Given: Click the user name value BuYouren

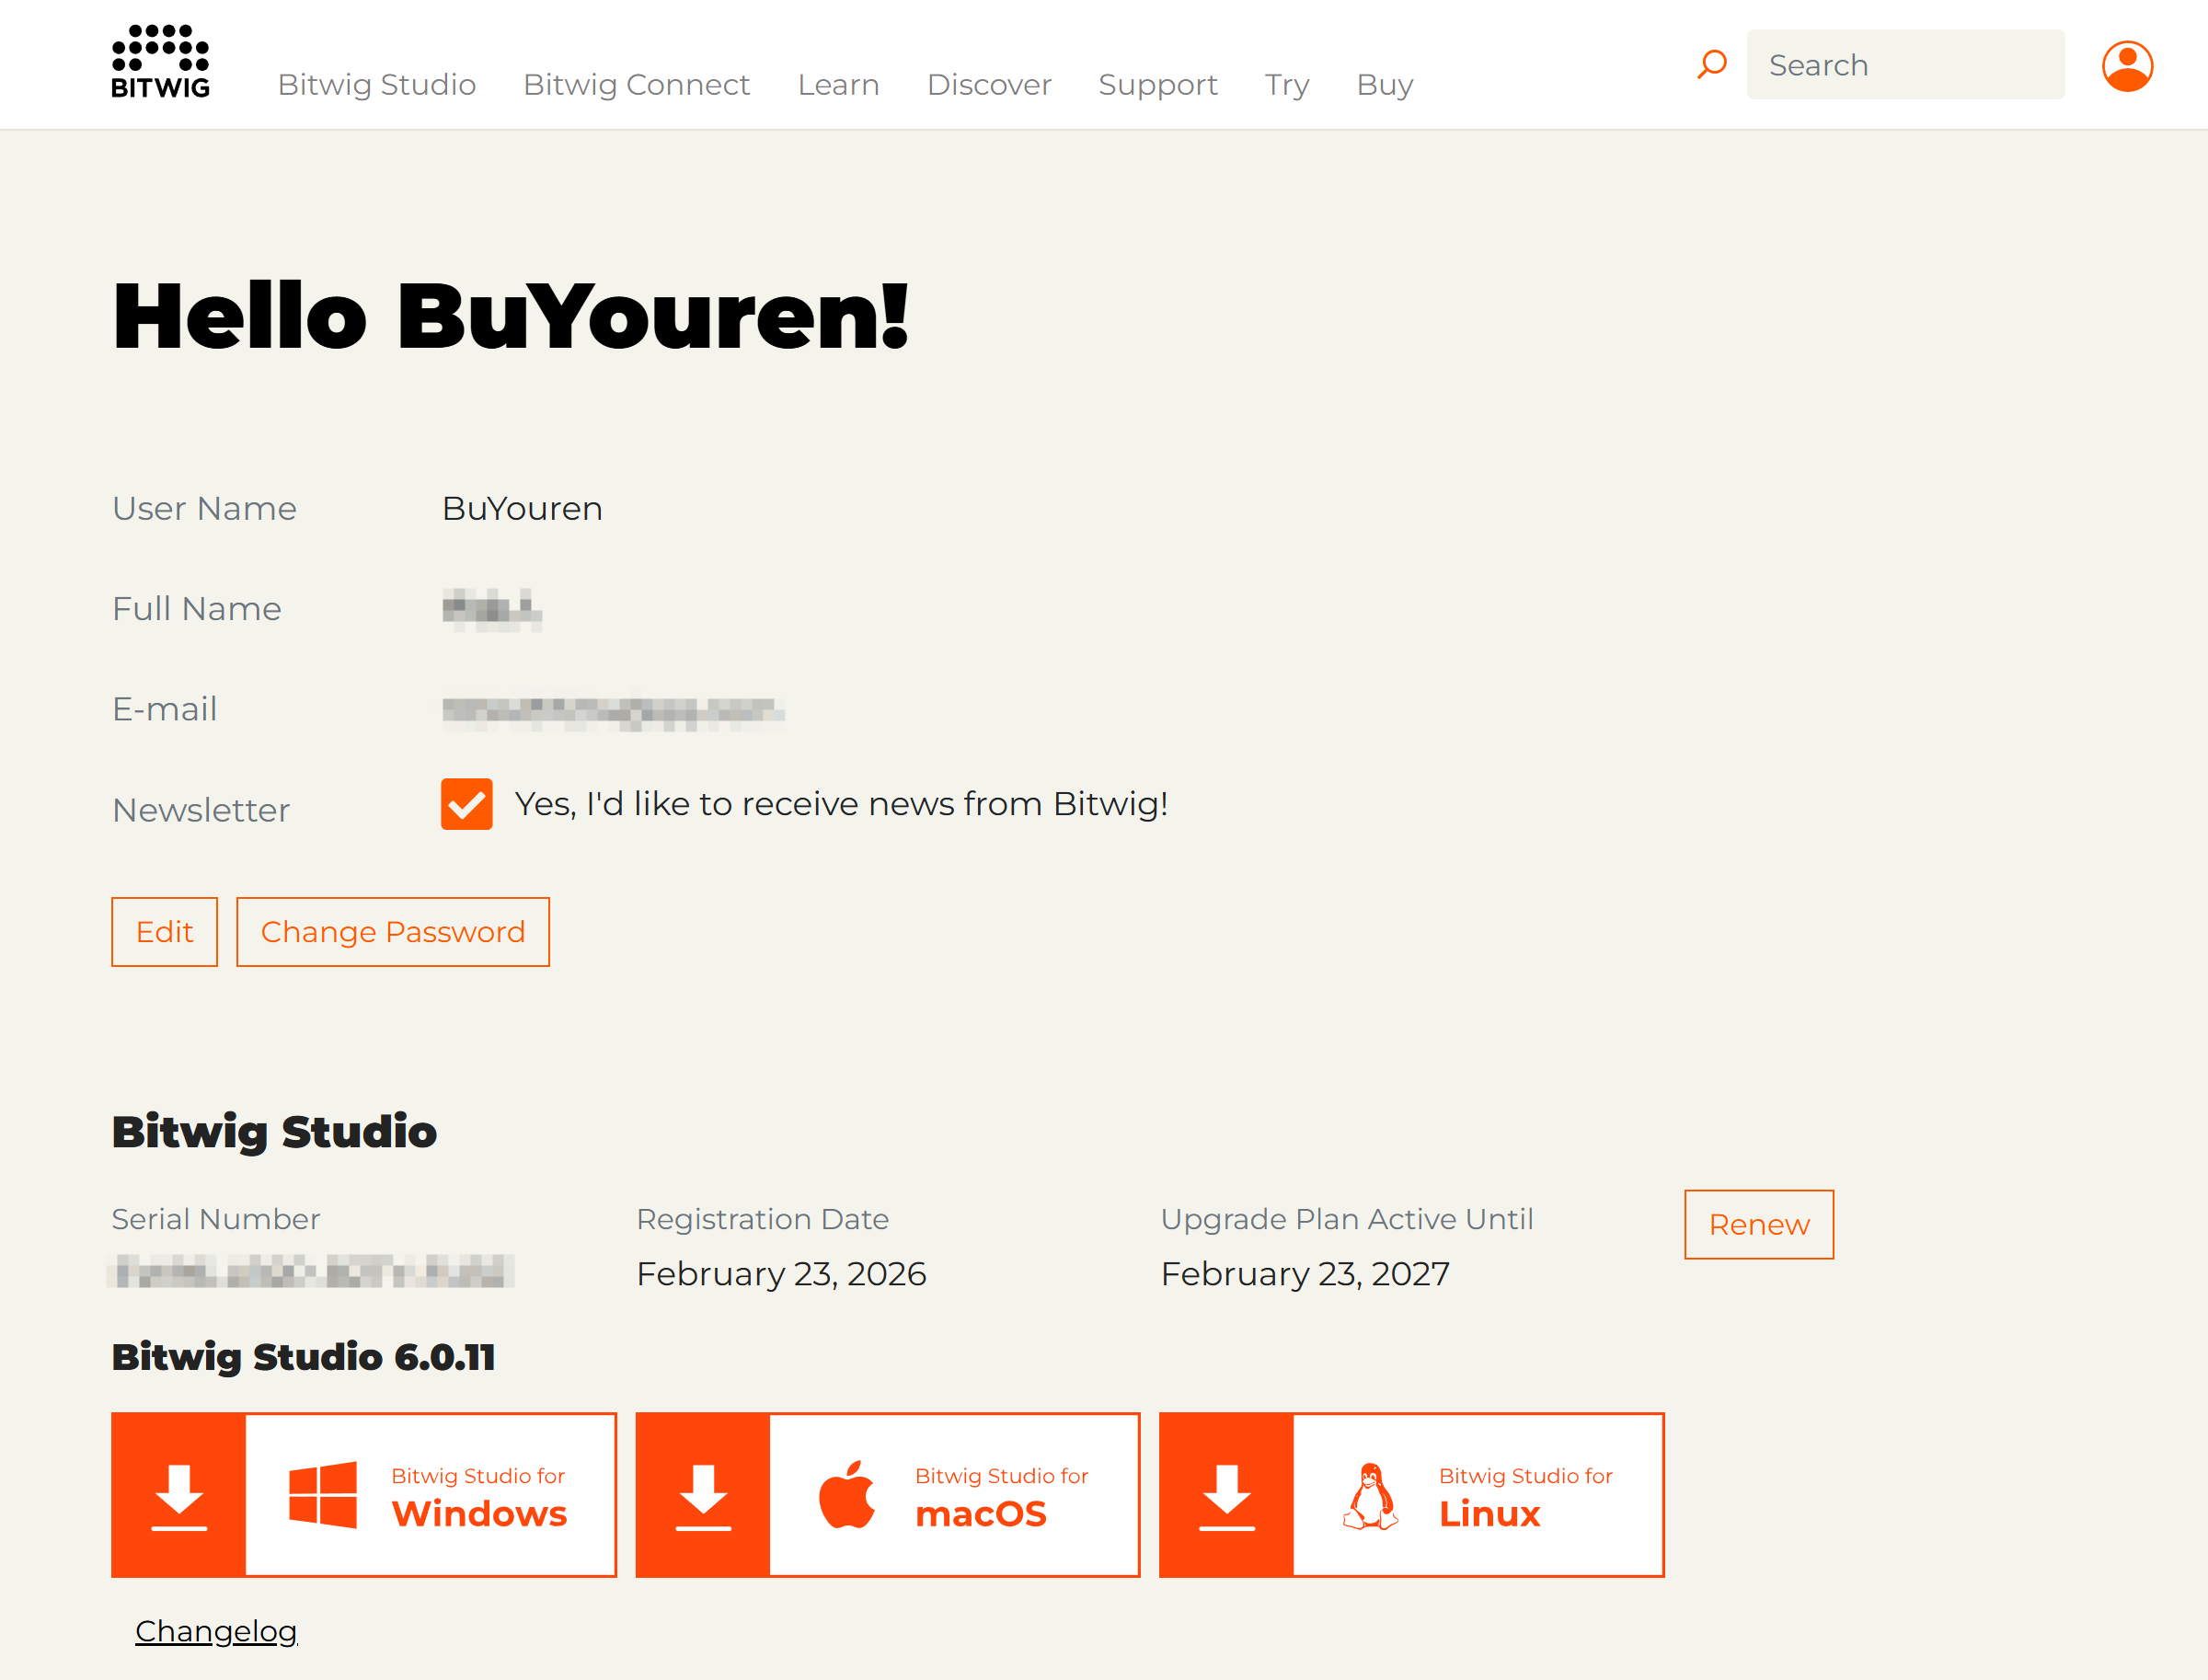Looking at the screenshot, I should click(522, 509).
